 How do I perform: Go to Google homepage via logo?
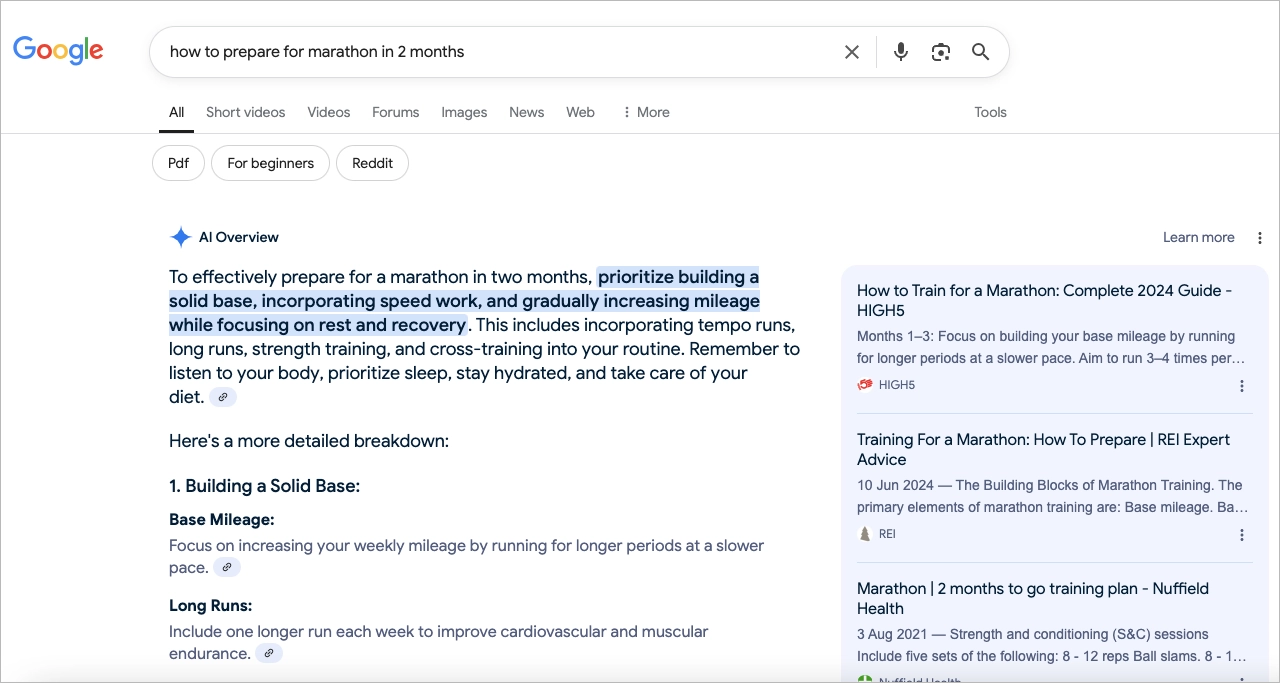point(58,50)
